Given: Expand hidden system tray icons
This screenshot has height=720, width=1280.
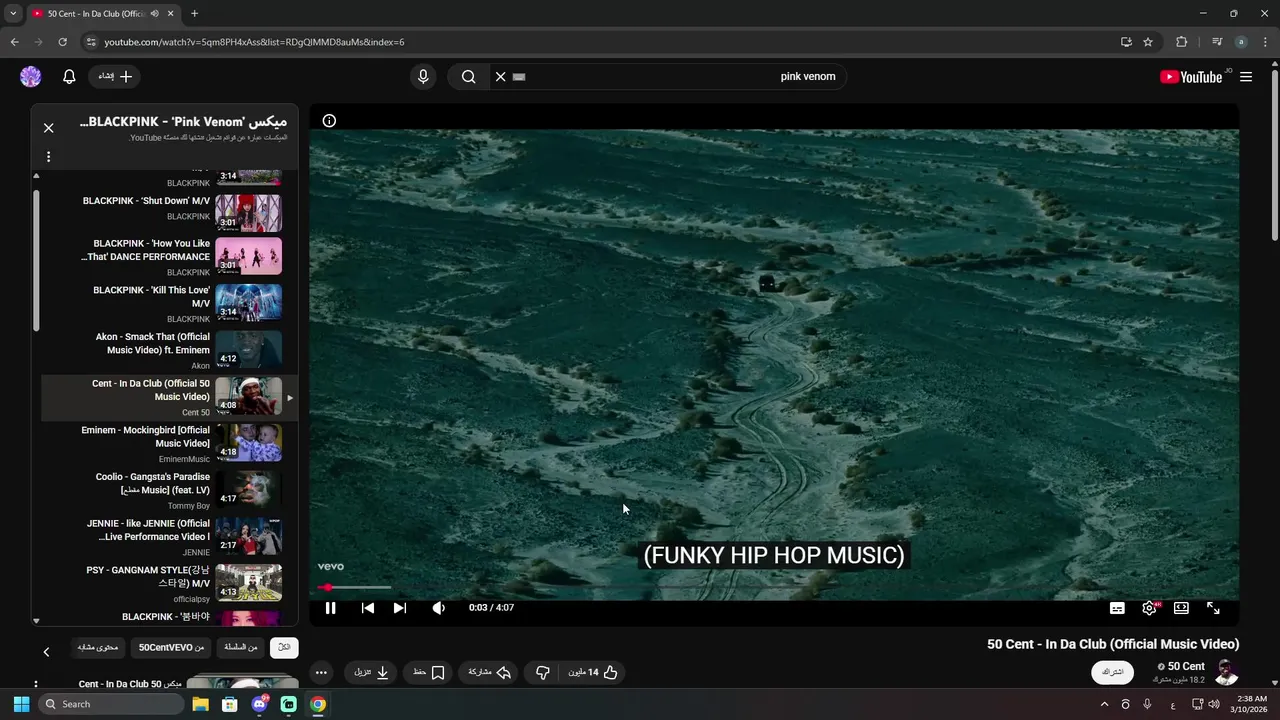Looking at the screenshot, I should (1104, 704).
